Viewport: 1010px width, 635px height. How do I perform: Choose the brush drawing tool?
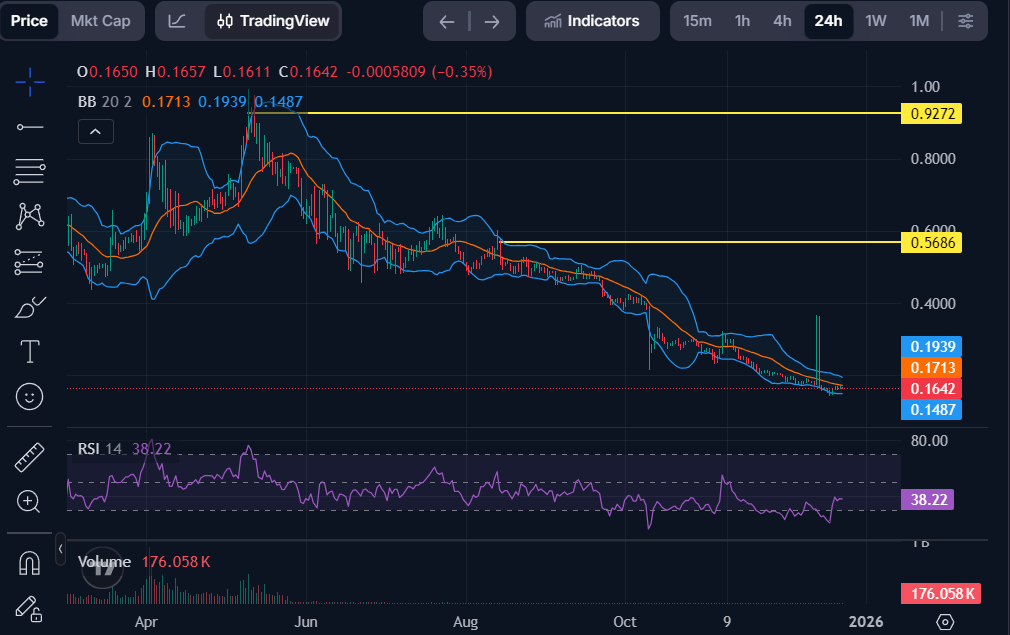[x=29, y=307]
